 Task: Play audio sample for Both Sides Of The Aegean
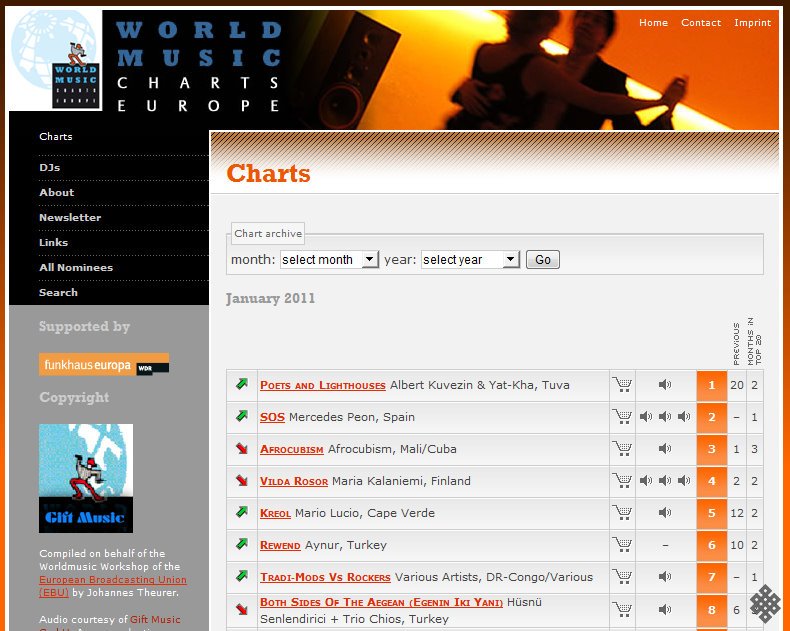[665, 609]
